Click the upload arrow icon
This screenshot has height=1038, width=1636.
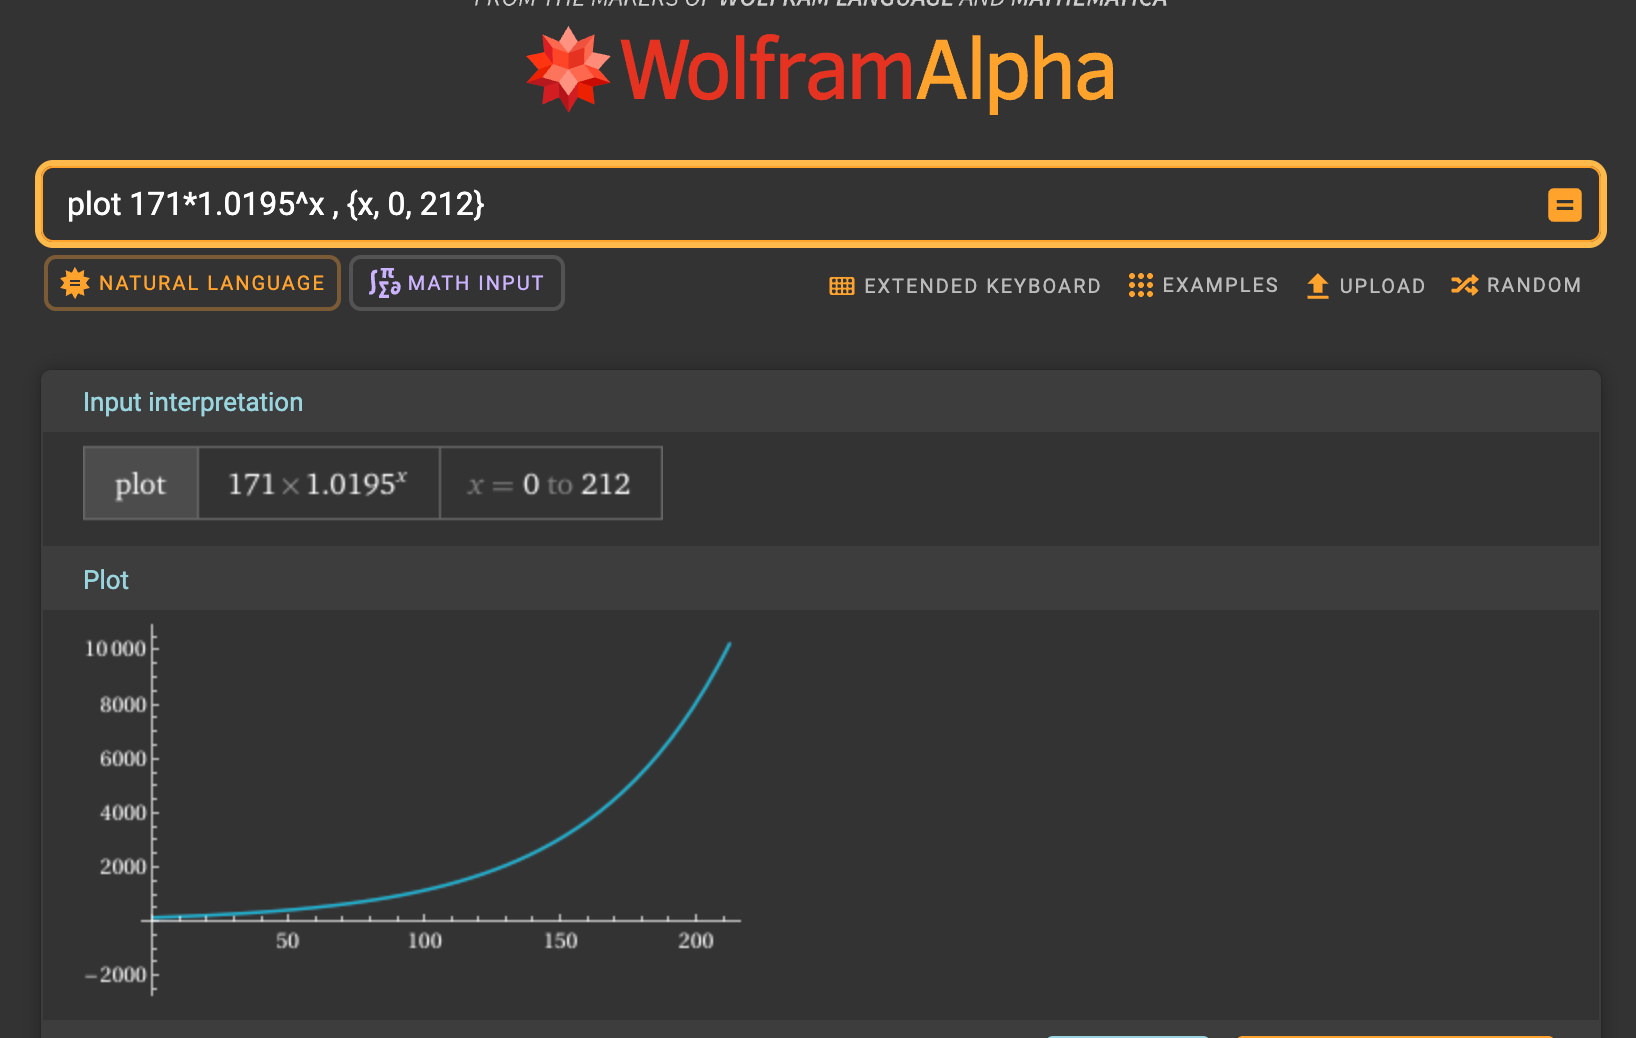coord(1318,286)
